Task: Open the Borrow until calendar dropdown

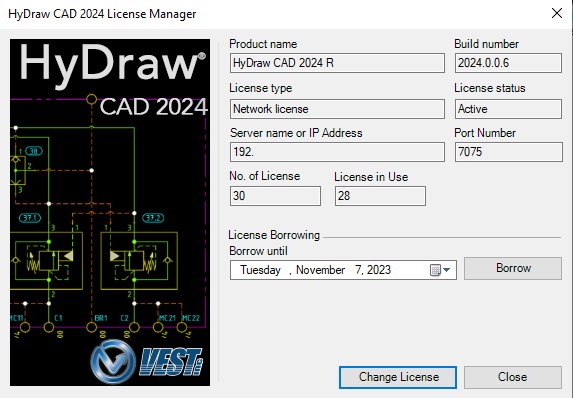Action: tap(447, 270)
